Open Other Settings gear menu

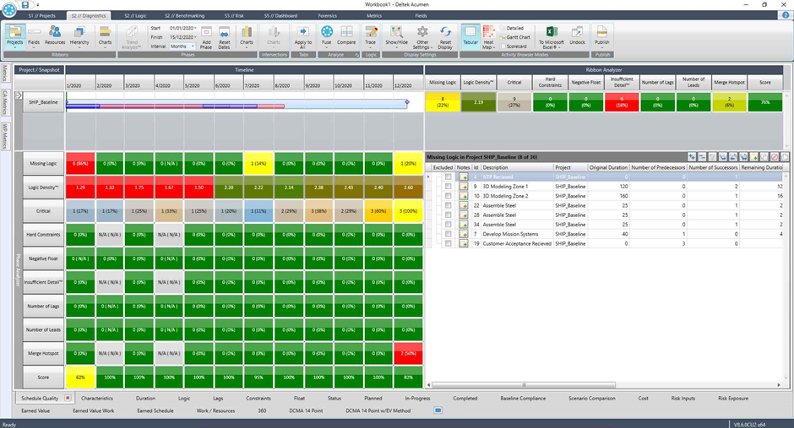pos(422,37)
